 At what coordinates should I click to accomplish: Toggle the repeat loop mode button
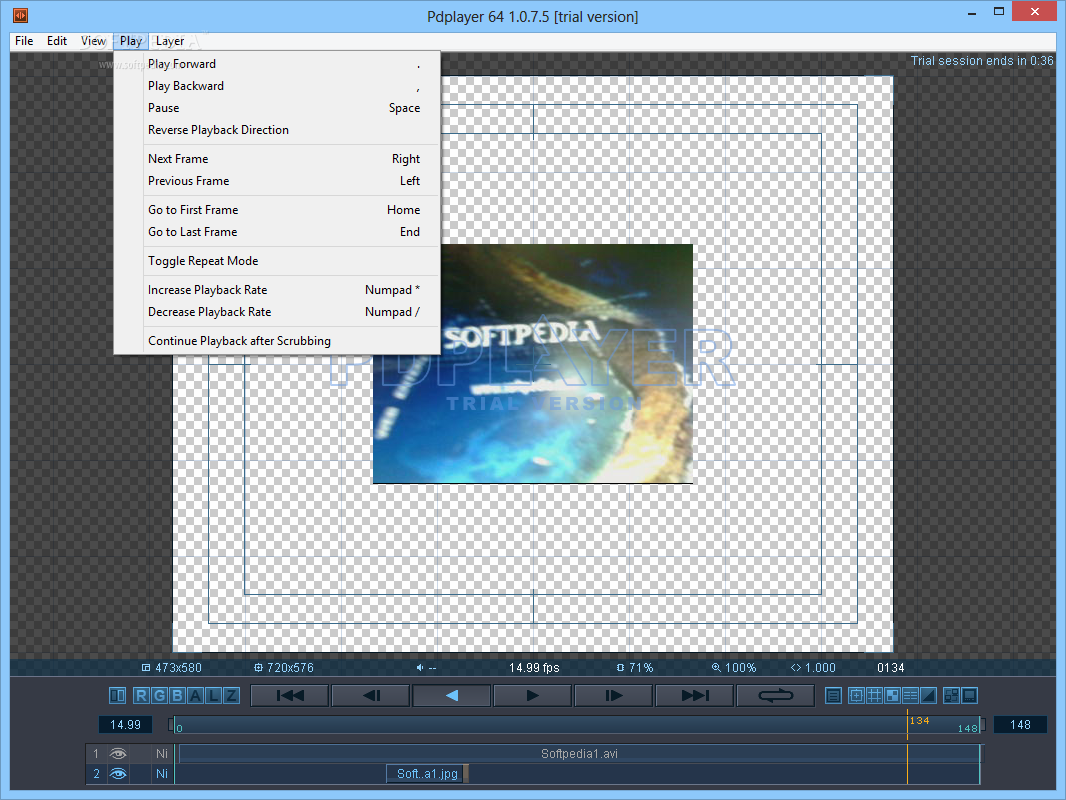click(776, 695)
